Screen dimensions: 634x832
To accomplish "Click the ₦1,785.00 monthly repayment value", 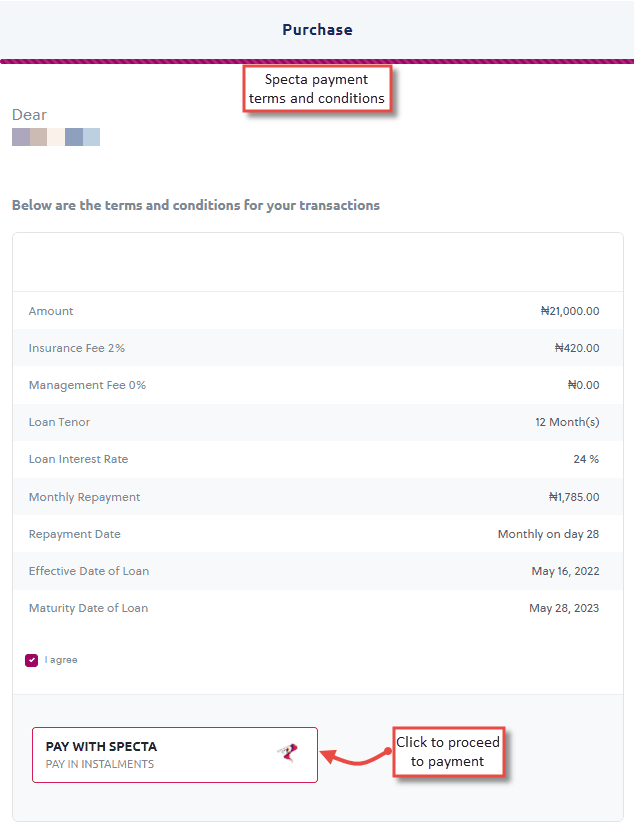I will pos(574,497).
